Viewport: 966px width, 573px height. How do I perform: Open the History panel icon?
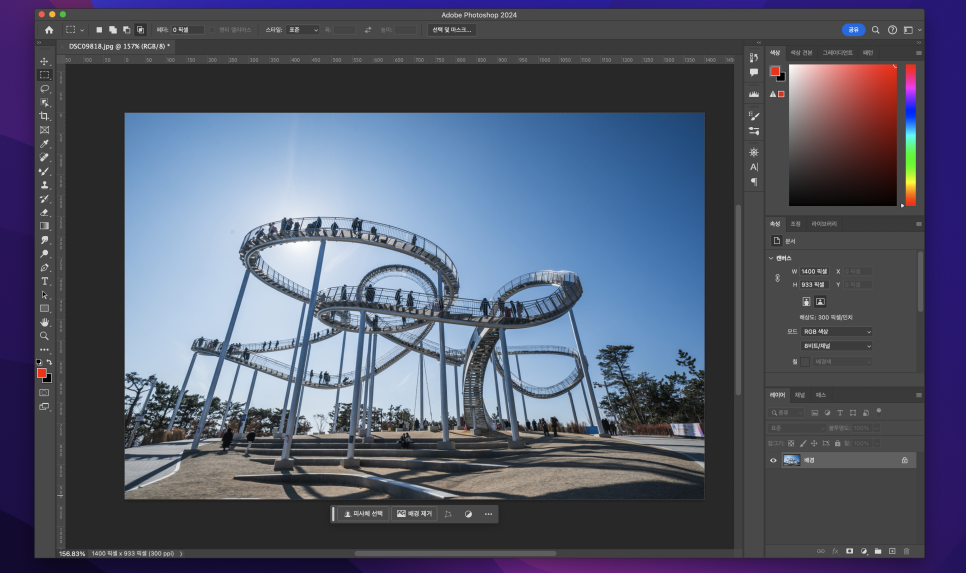click(753, 57)
